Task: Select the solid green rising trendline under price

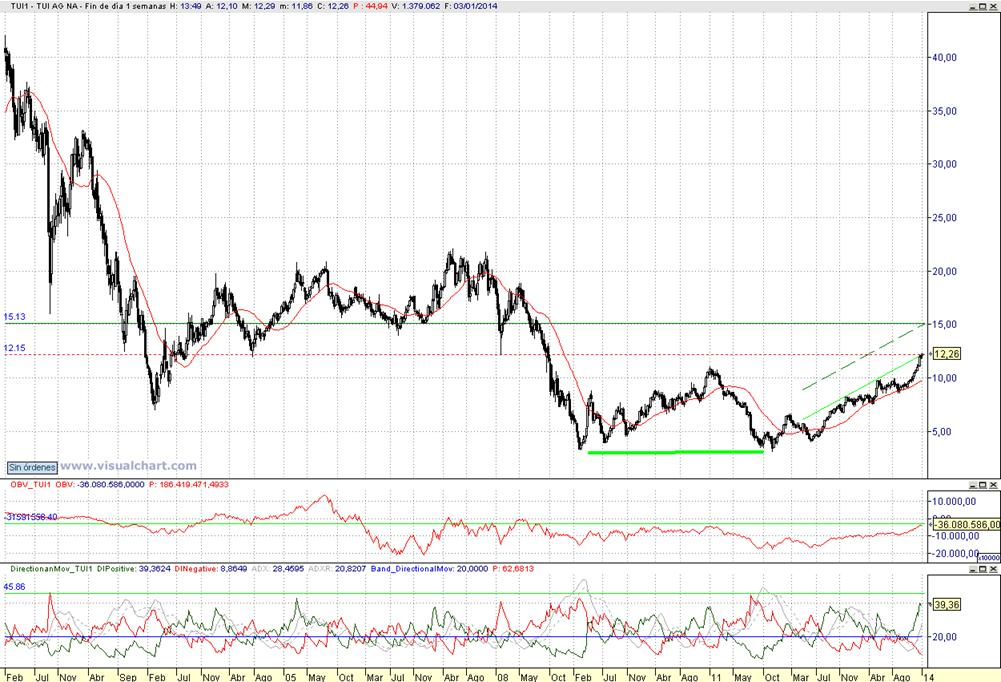Action: (862, 388)
